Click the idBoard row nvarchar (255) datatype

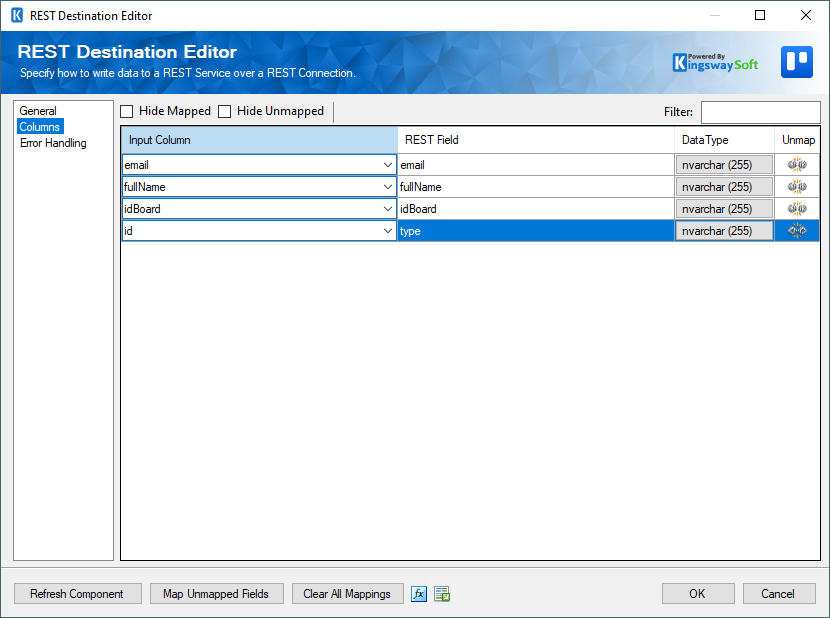click(724, 209)
